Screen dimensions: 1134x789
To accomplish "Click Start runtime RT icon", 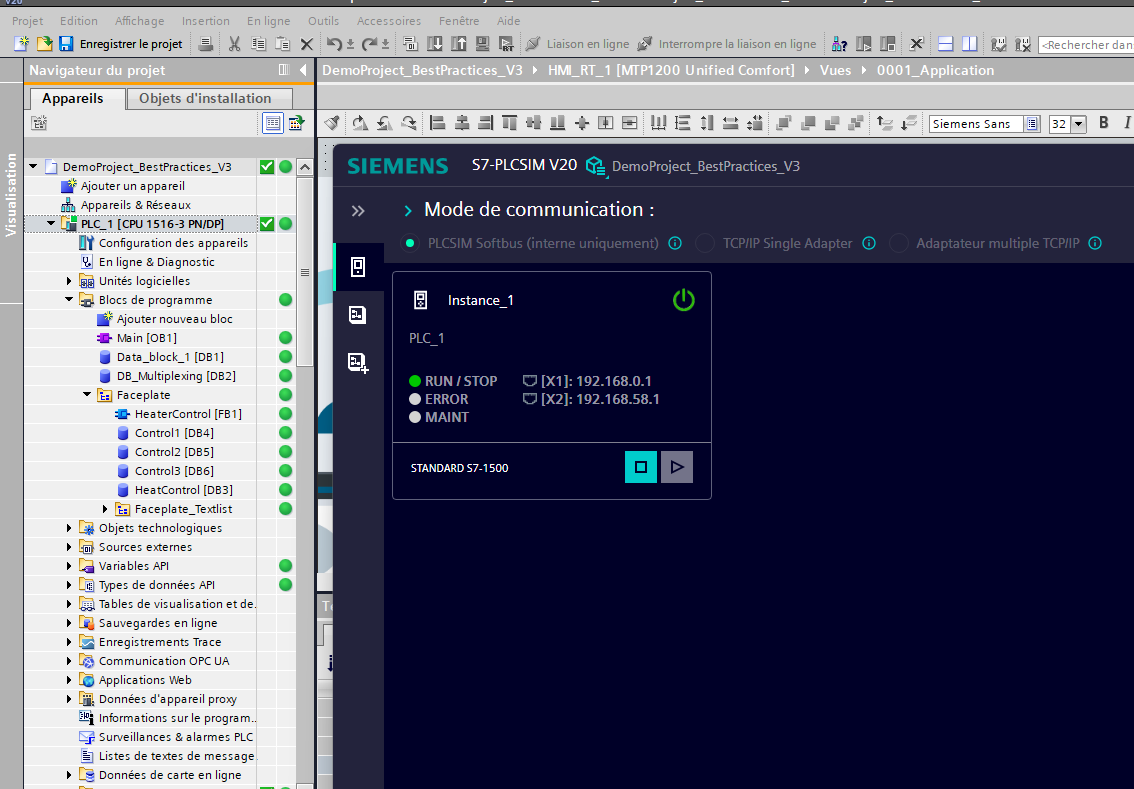I will (506, 44).
